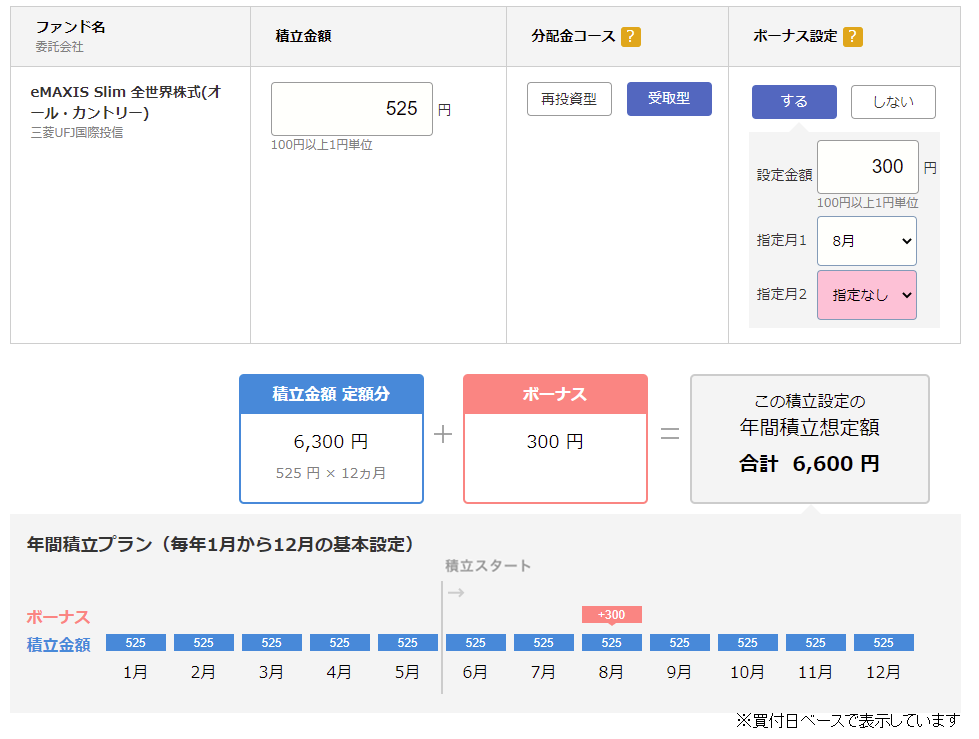This screenshot has width=979, height=739.
Task: Click 設定金額 label in bonus panel
Action: tap(784, 175)
